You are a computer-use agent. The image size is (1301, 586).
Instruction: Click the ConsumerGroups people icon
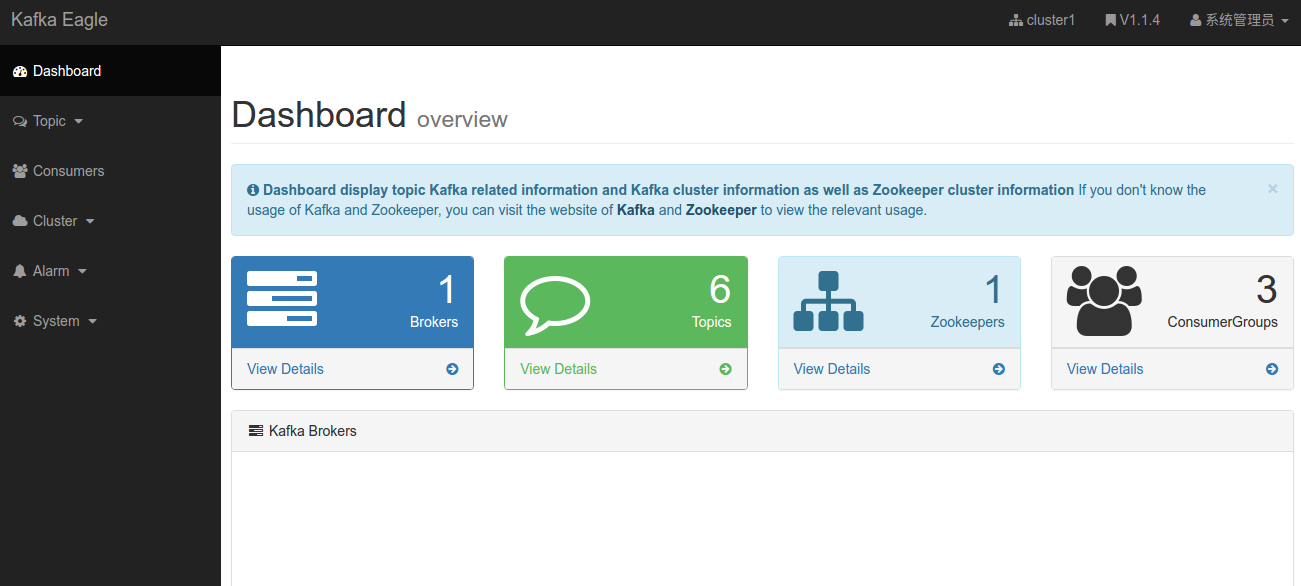[1104, 300]
